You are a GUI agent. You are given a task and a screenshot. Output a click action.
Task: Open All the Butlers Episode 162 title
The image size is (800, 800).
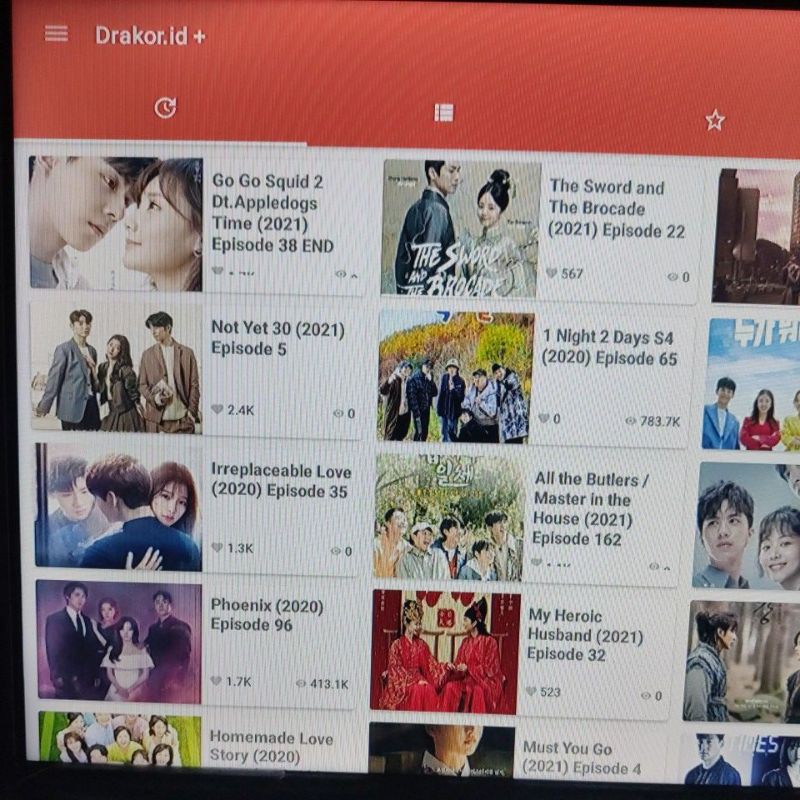click(590, 508)
